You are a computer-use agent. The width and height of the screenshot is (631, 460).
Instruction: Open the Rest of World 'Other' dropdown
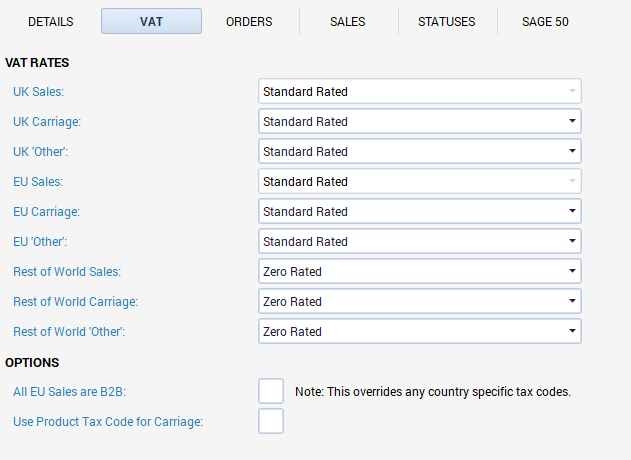[420, 331]
